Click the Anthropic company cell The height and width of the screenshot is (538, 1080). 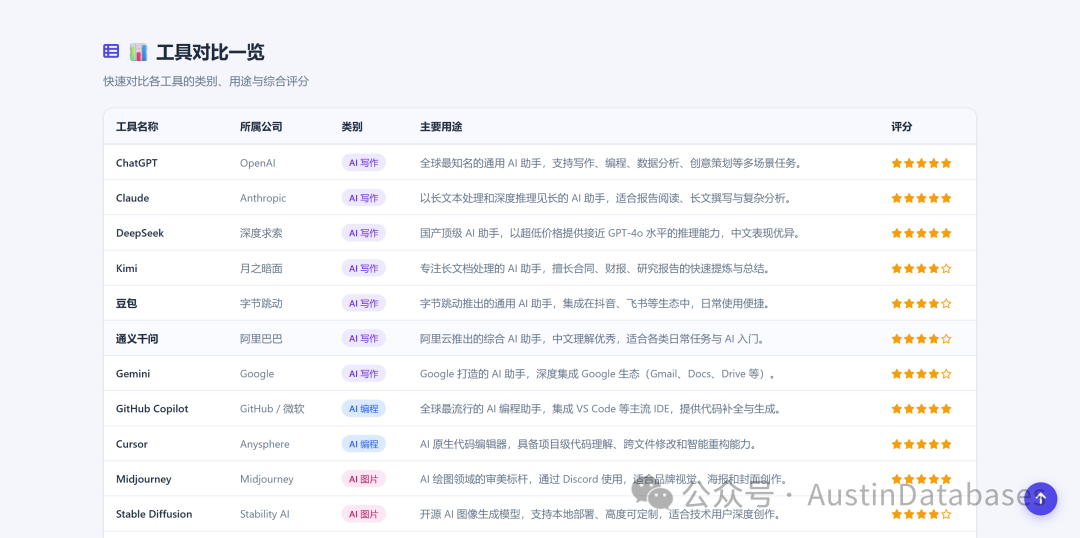[263, 198]
